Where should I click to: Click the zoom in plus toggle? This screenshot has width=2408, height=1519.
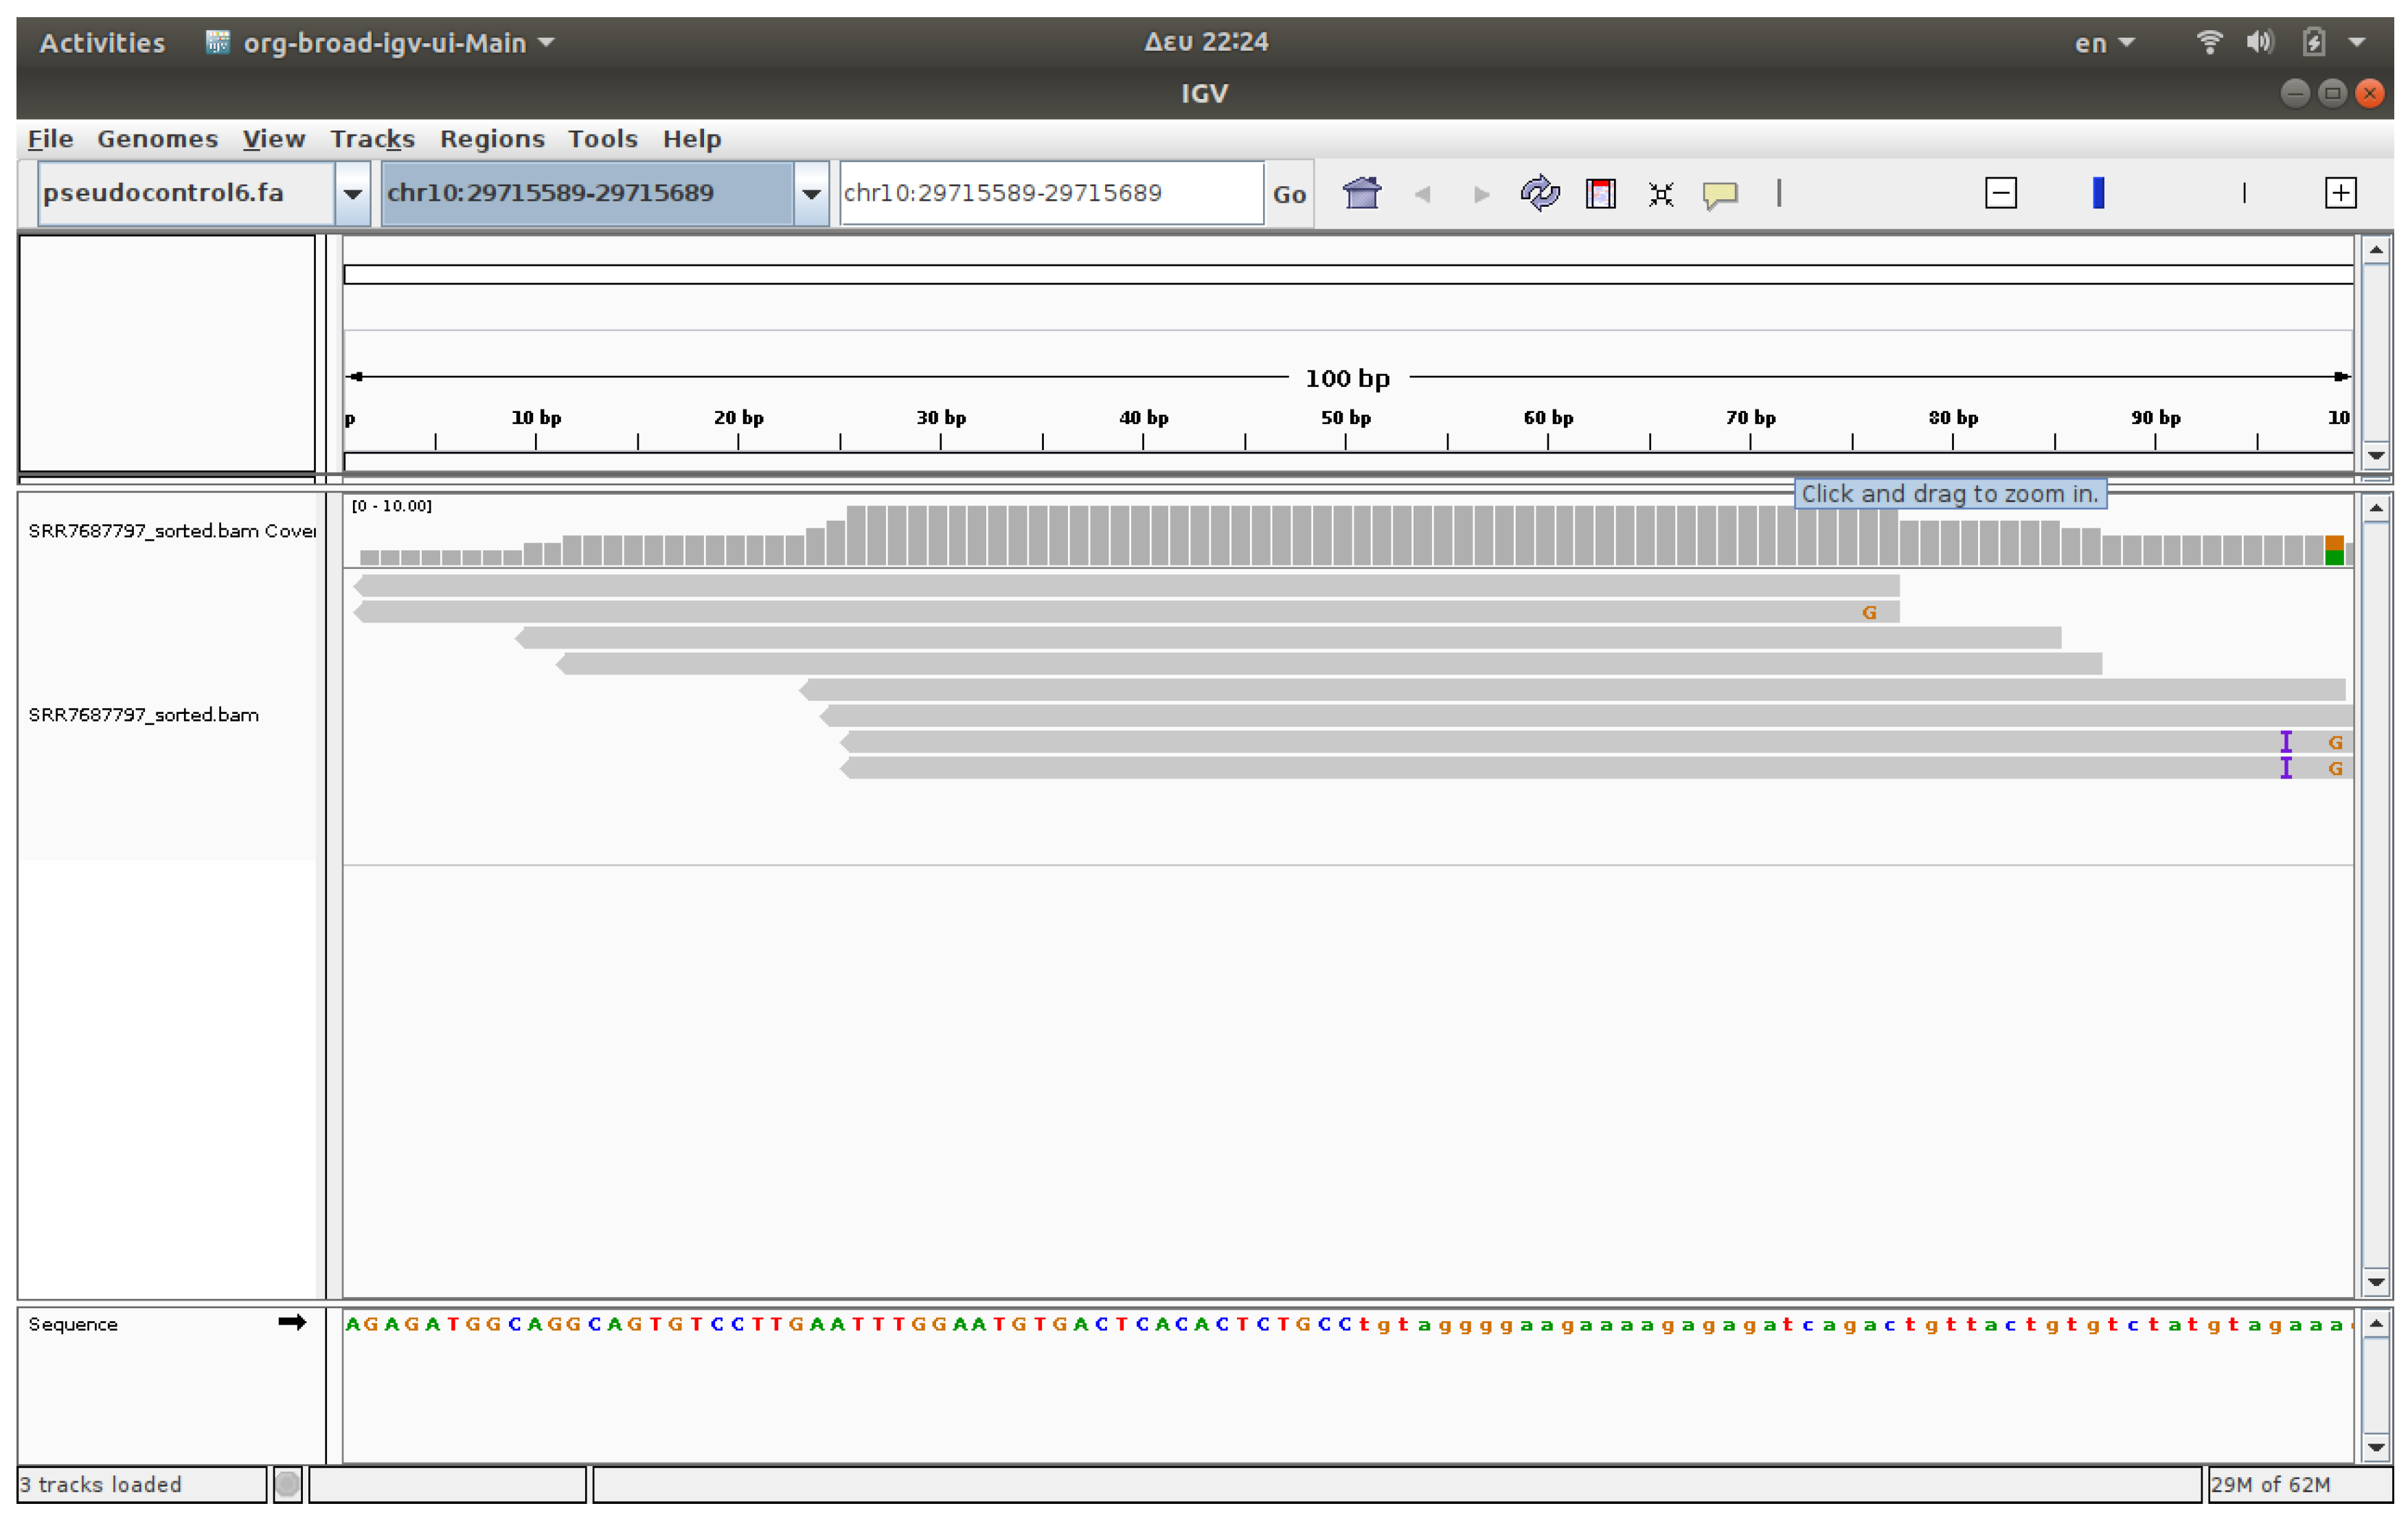click(2340, 192)
